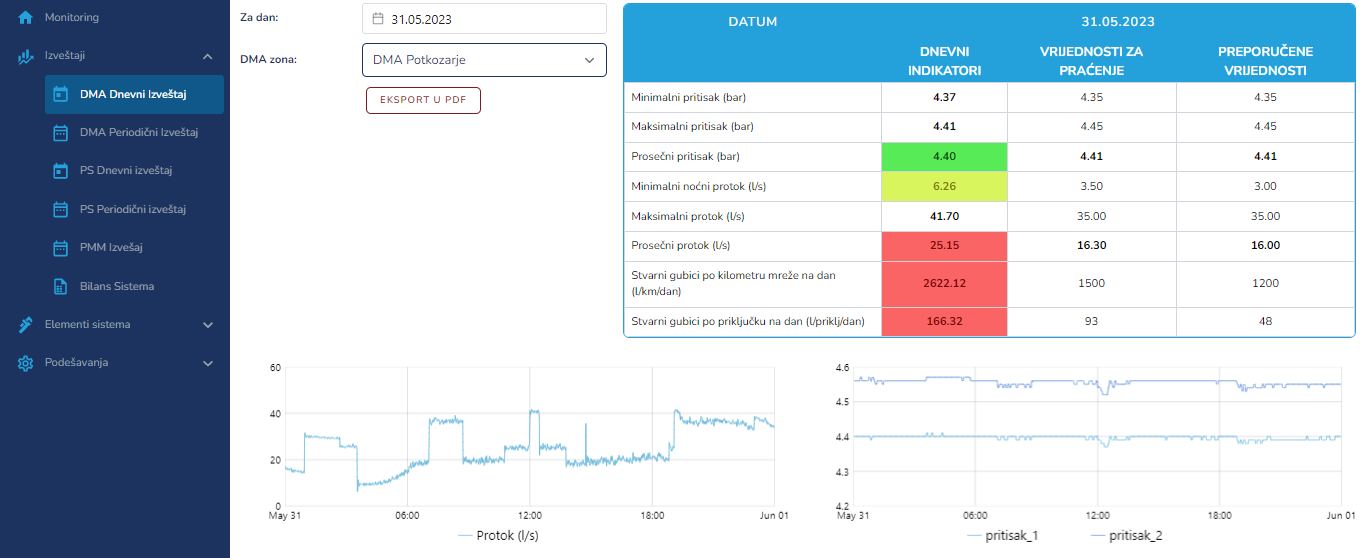Expand Elementi sistema section chevron

point(207,324)
